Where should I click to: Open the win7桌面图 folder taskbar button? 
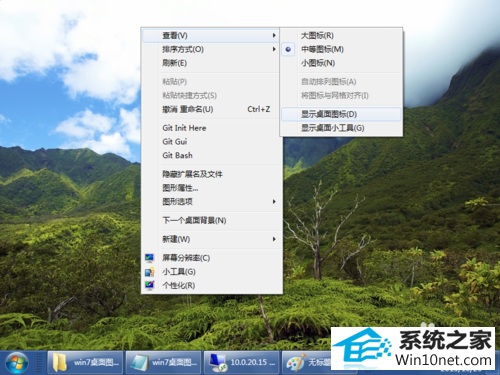click(85, 362)
